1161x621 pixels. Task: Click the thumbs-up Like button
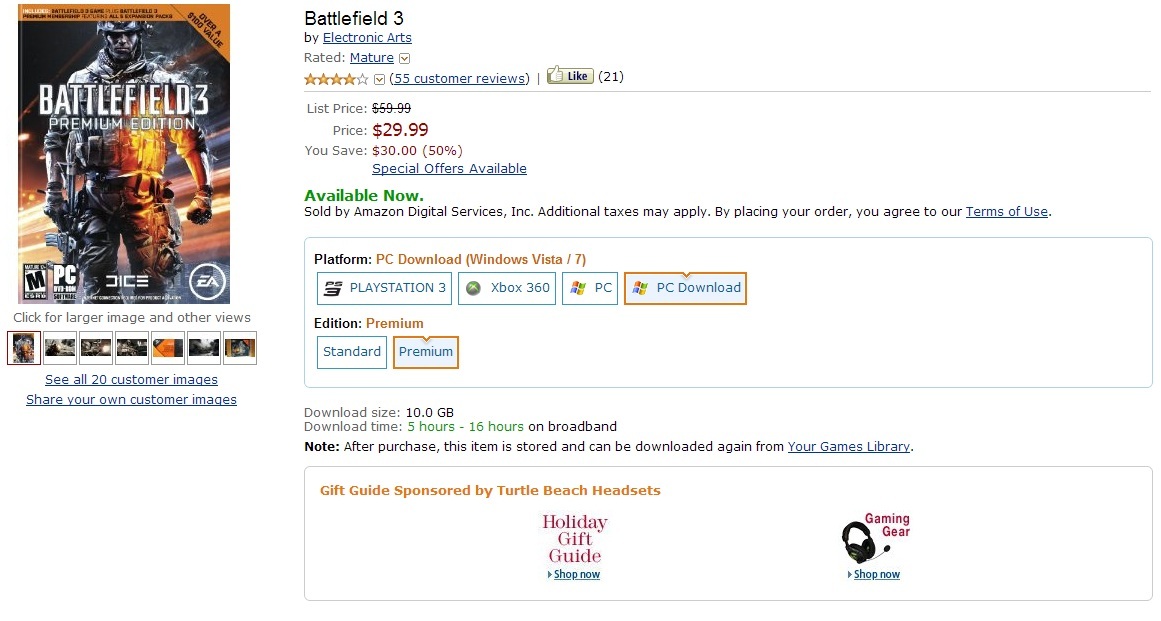pos(570,76)
